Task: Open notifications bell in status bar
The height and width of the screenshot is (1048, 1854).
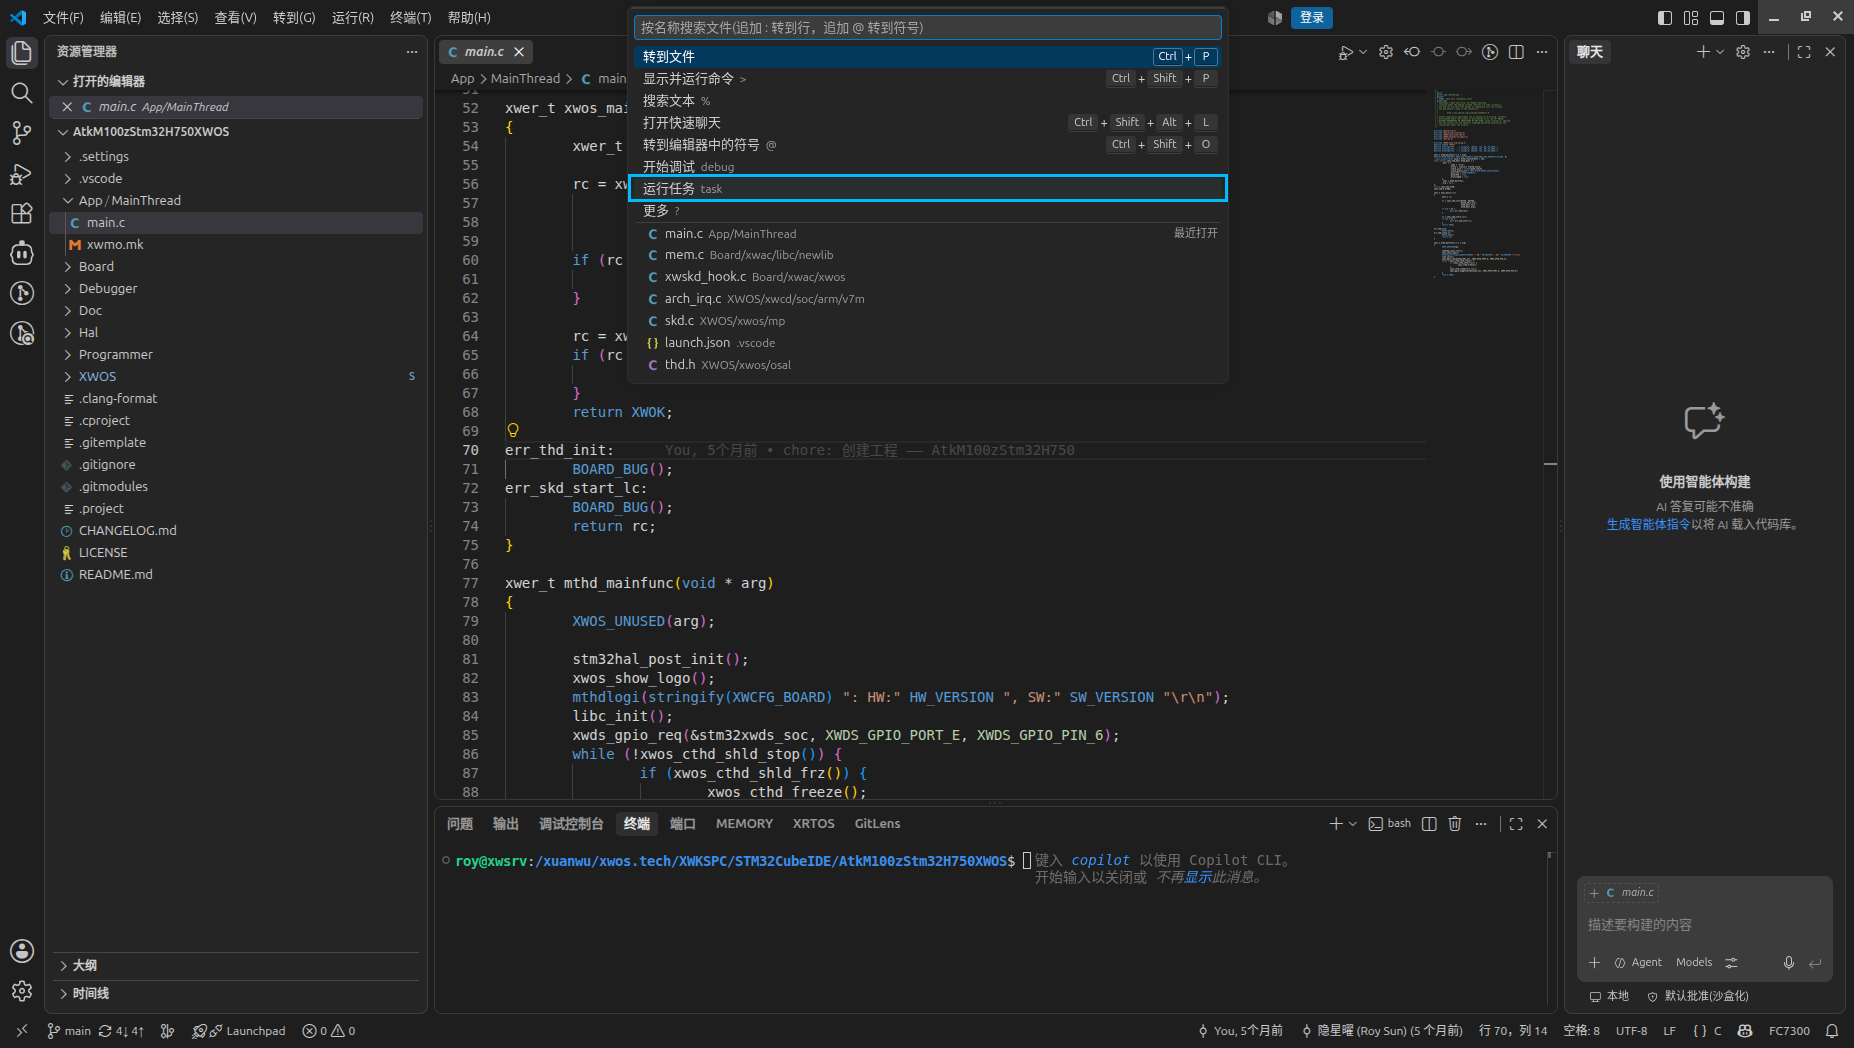Action: (x=1832, y=1031)
